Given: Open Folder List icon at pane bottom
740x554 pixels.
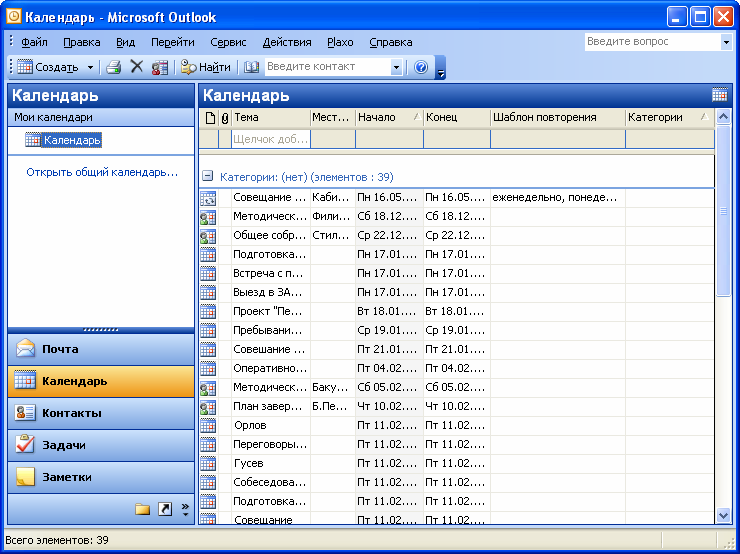Looking at the screenshot, I should [x=143, y=509].
